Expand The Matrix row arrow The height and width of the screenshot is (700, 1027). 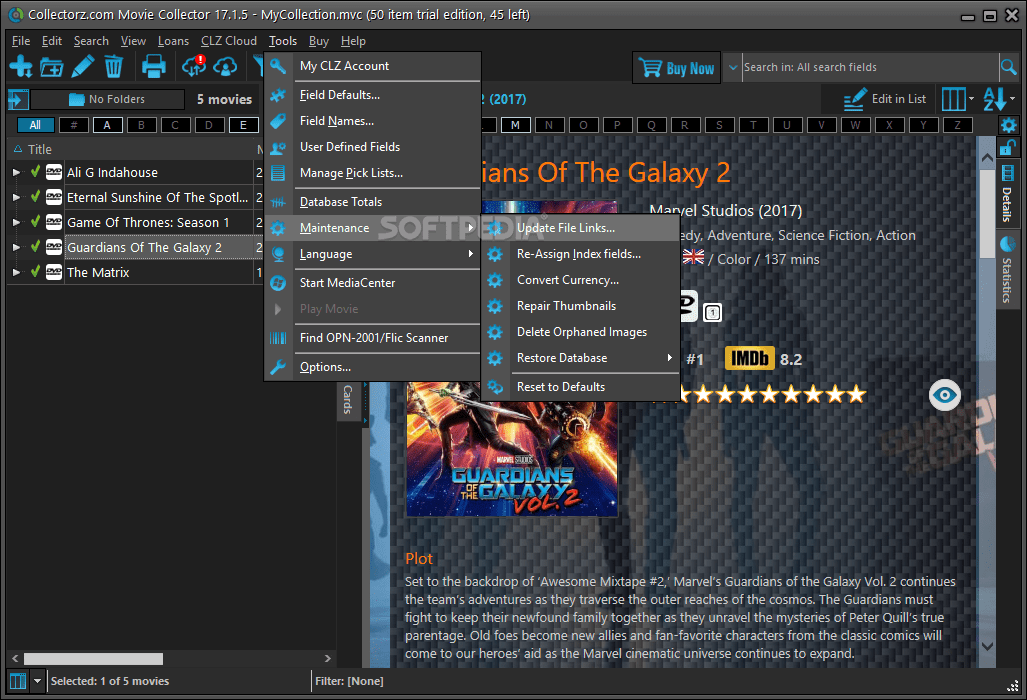click(16, 272)
